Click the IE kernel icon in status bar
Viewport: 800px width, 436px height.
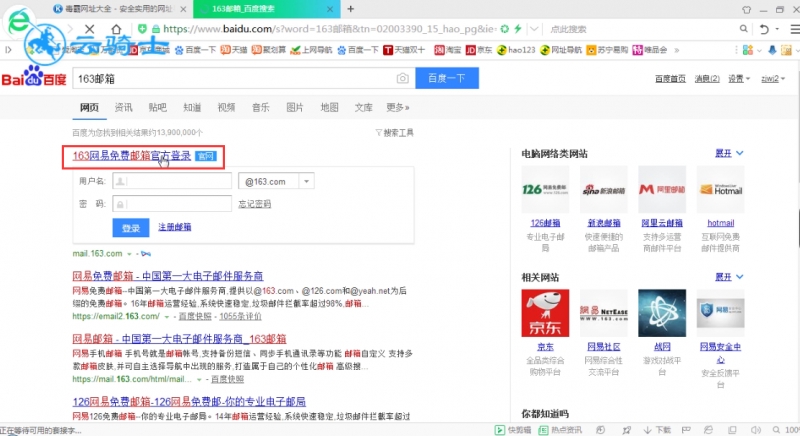[x=708, y=430]
